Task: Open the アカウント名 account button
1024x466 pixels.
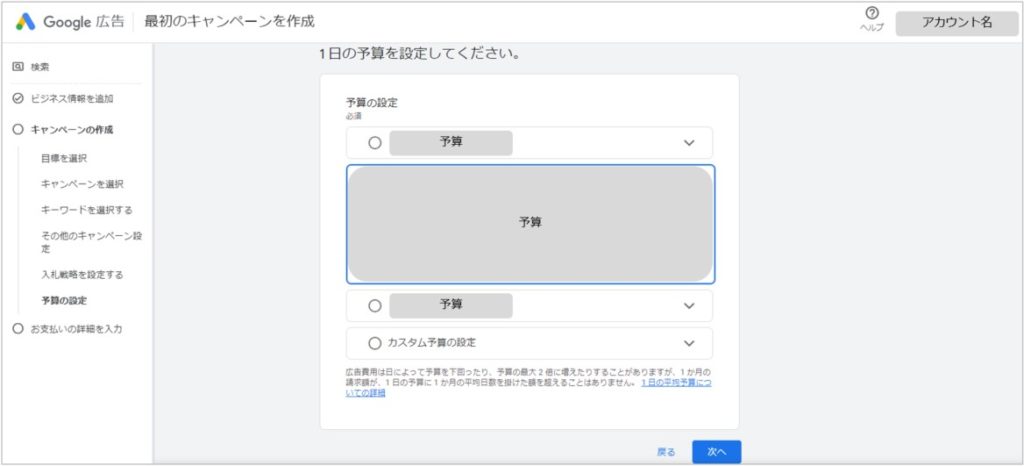Action: tap(957, 23)
